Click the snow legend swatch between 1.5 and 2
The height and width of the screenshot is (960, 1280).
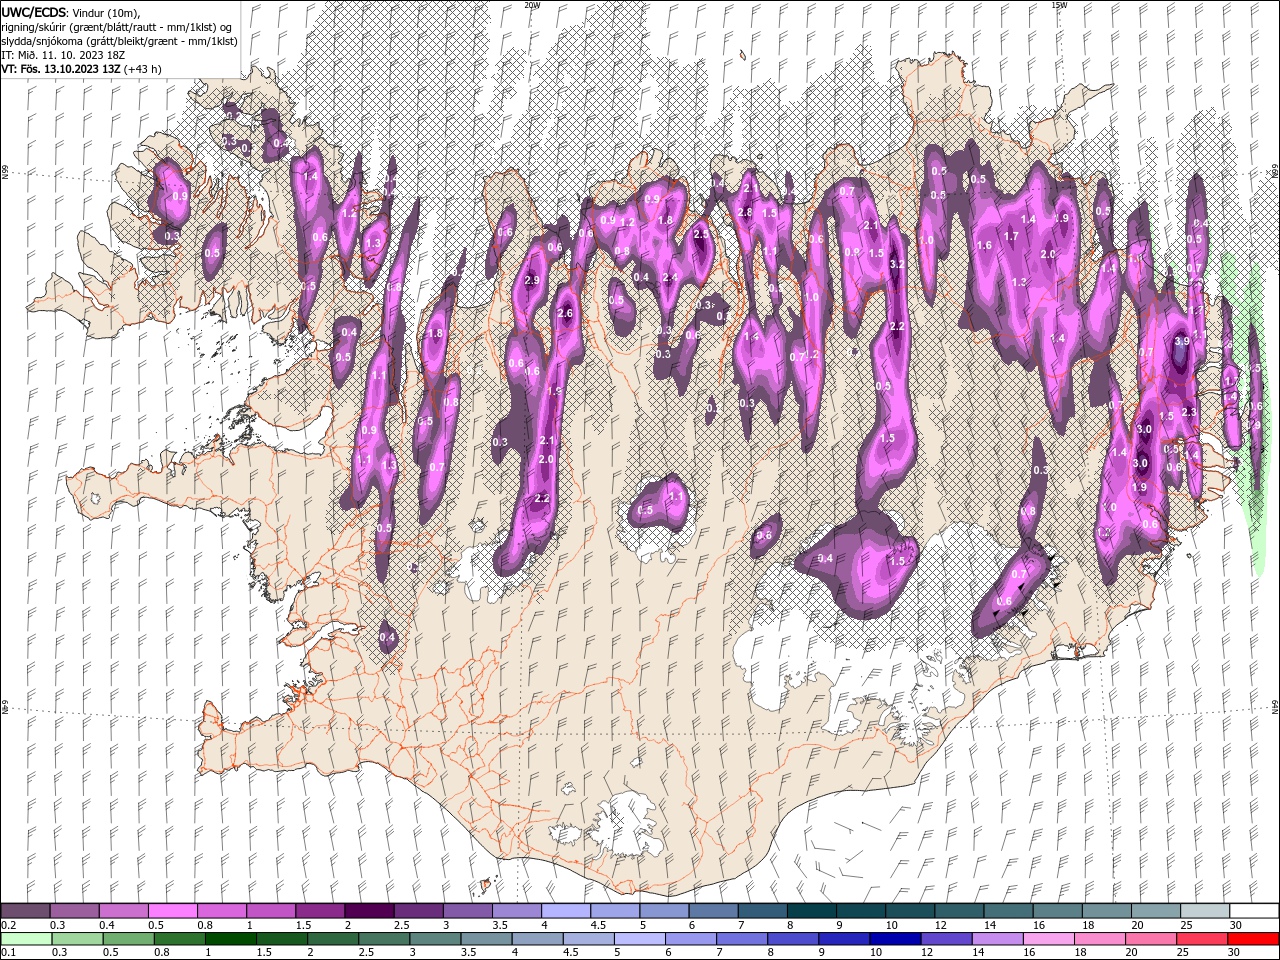[320, 910]
